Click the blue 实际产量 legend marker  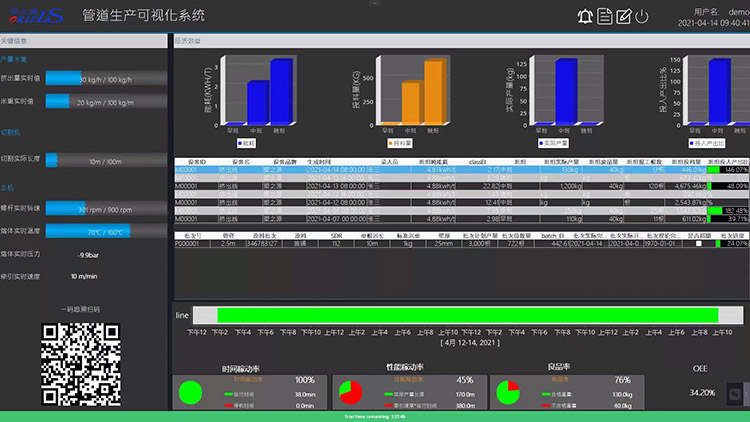point(541,143)
